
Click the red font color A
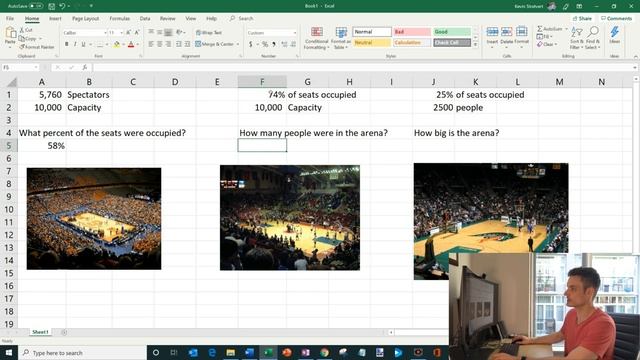(131, 44)
